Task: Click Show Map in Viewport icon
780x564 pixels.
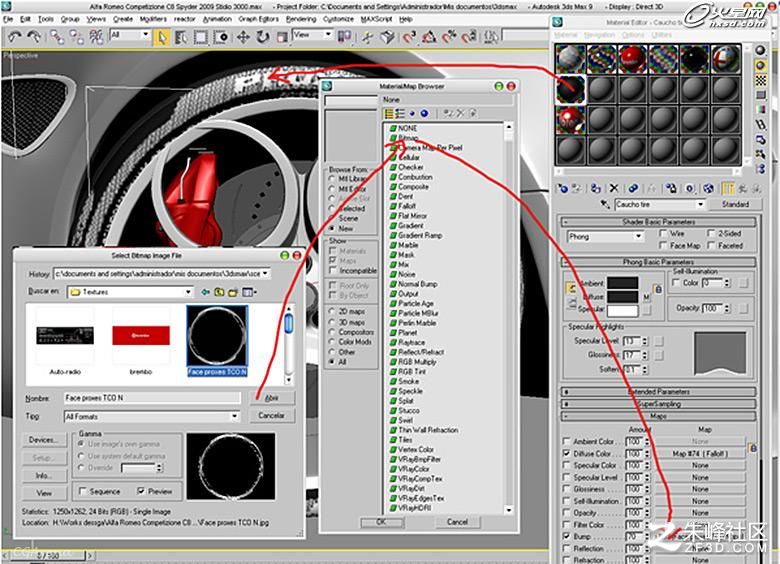Action: [708, 188]
